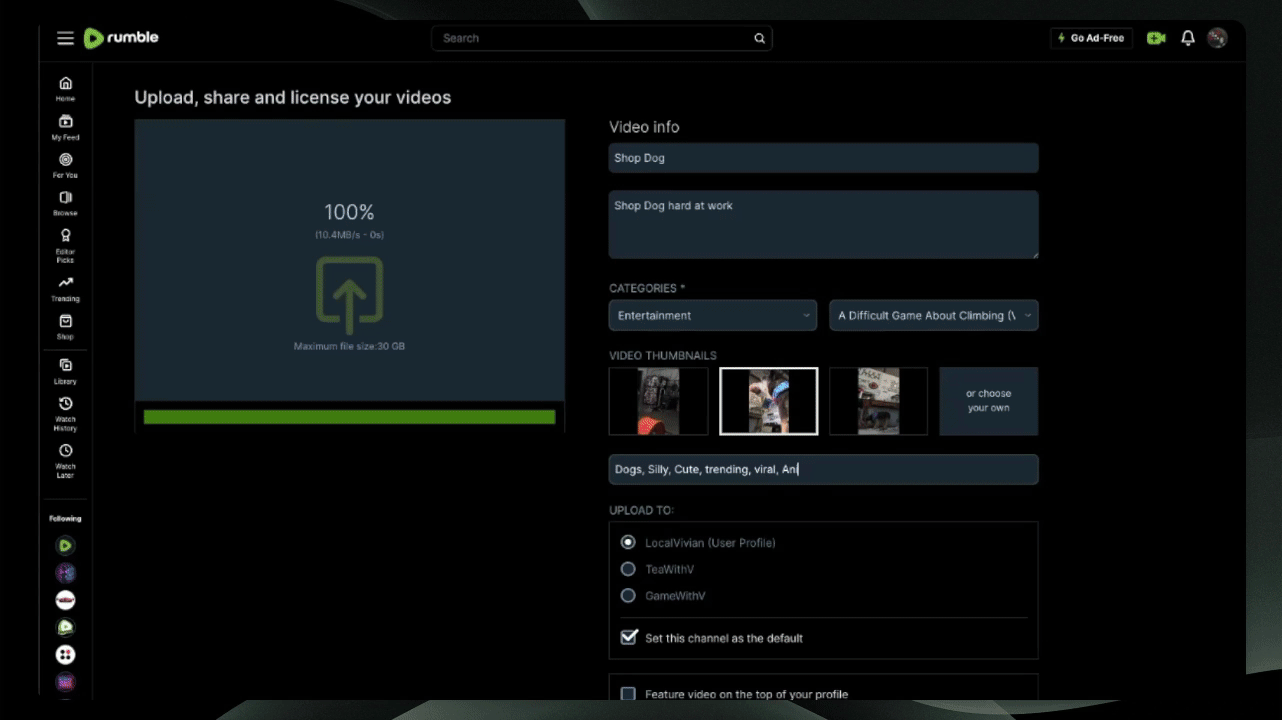The height and width of the screenshot is (720, 1282).
Task: Open Shop in the sidebar
Action: tap(65, 327)
